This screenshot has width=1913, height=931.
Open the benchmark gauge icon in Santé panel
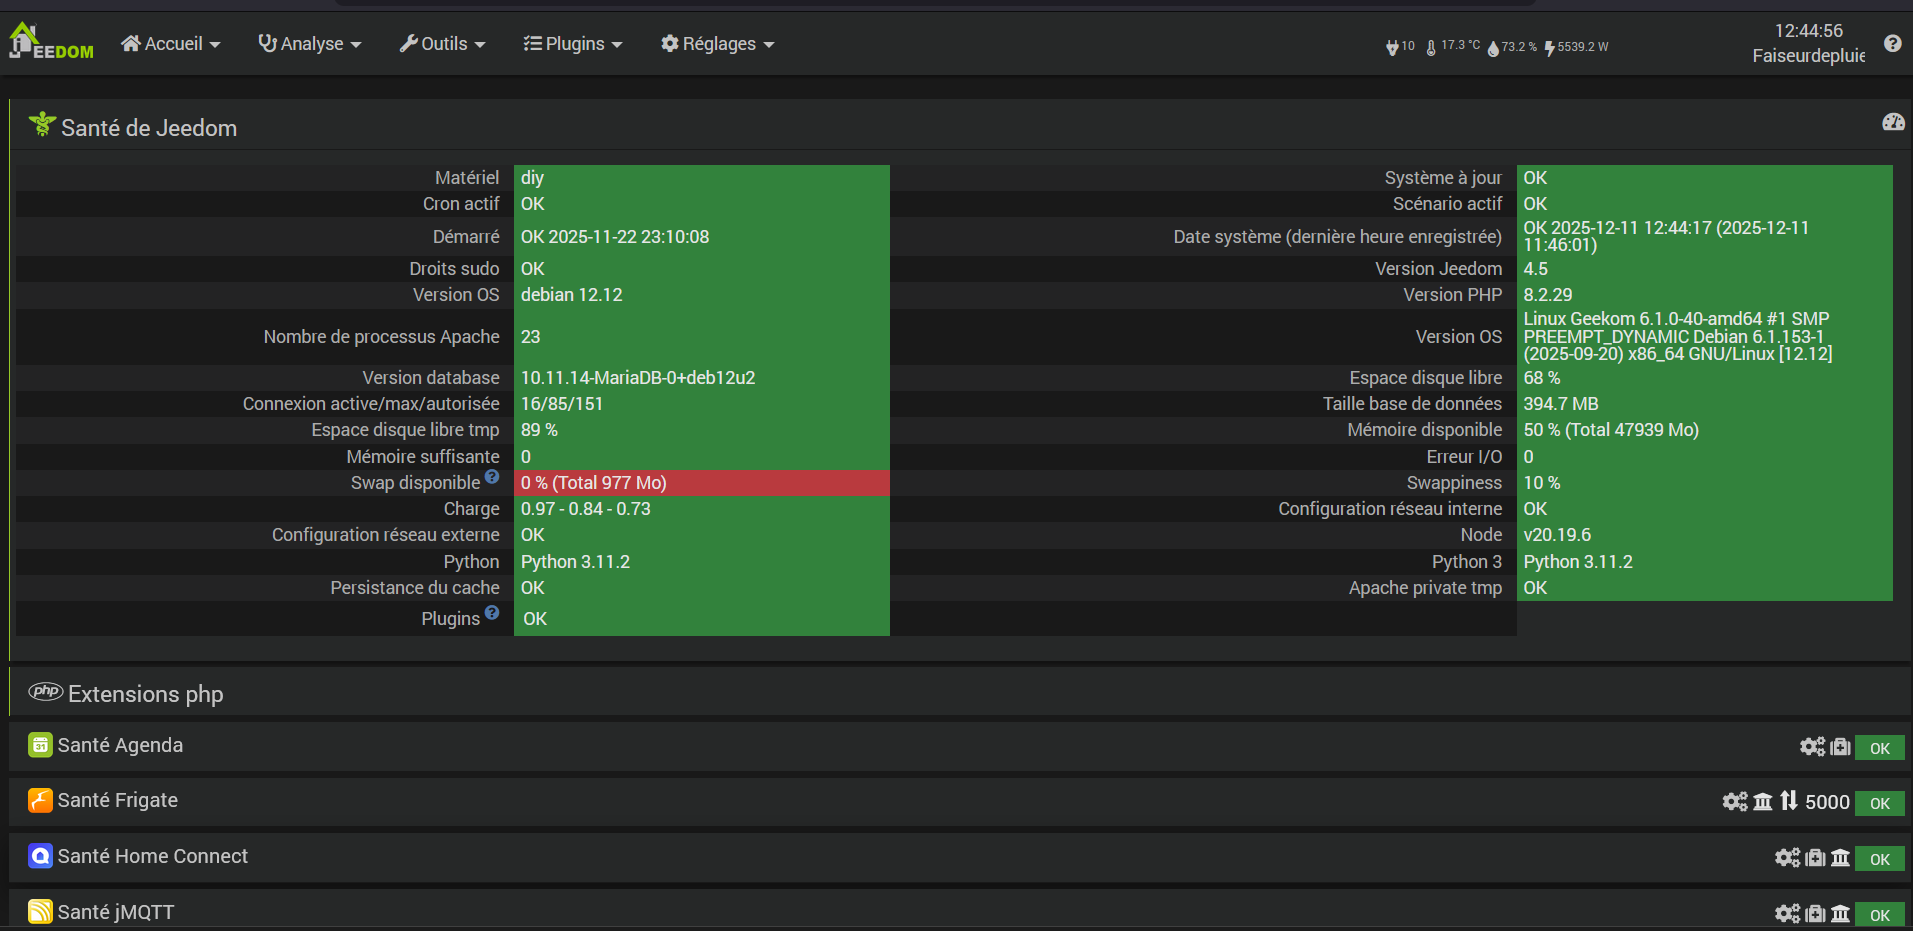pyautogui.click(x=1893, y=122)
